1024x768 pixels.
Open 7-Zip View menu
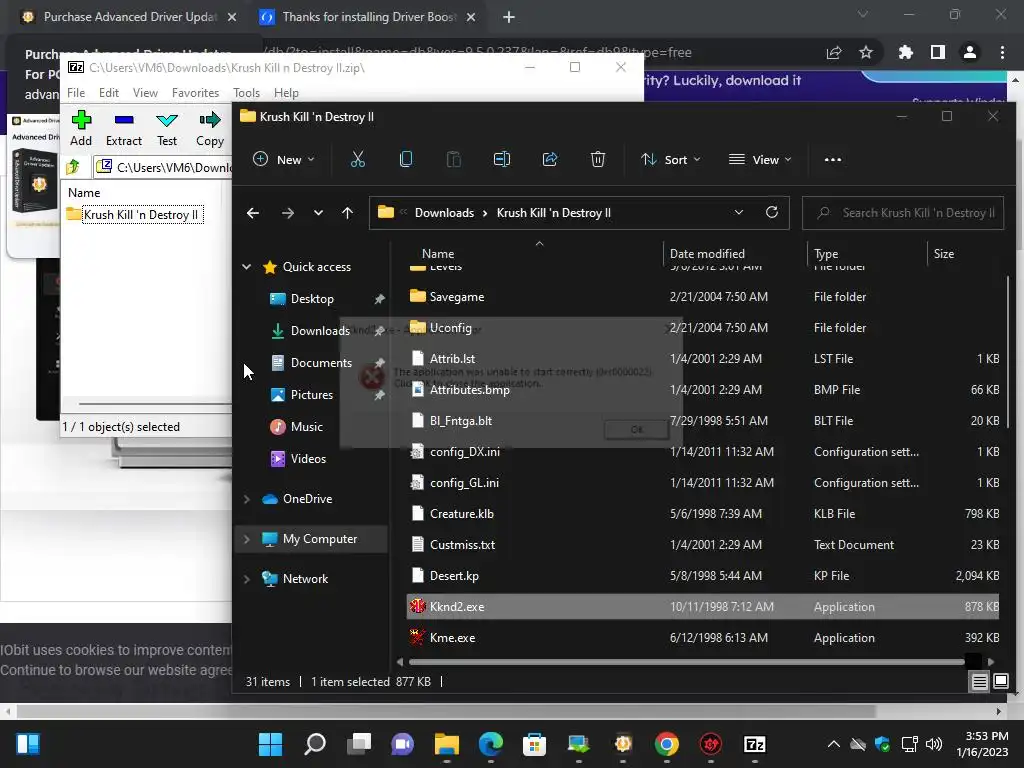point(145,93)
